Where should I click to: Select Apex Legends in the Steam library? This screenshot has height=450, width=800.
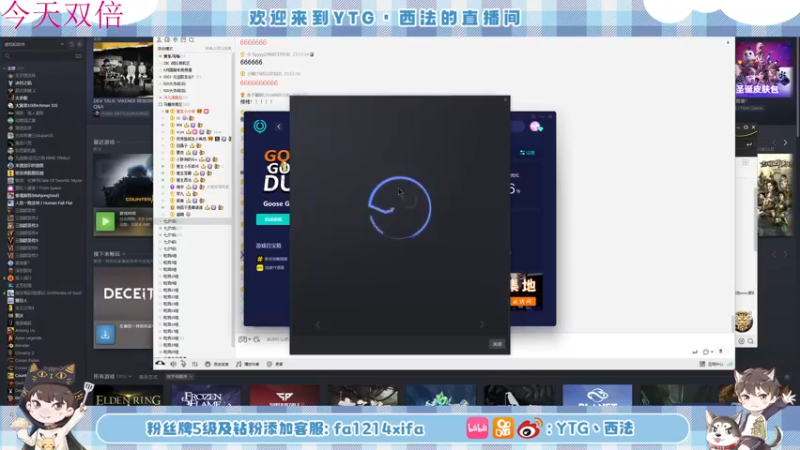(x=24, y=338)
